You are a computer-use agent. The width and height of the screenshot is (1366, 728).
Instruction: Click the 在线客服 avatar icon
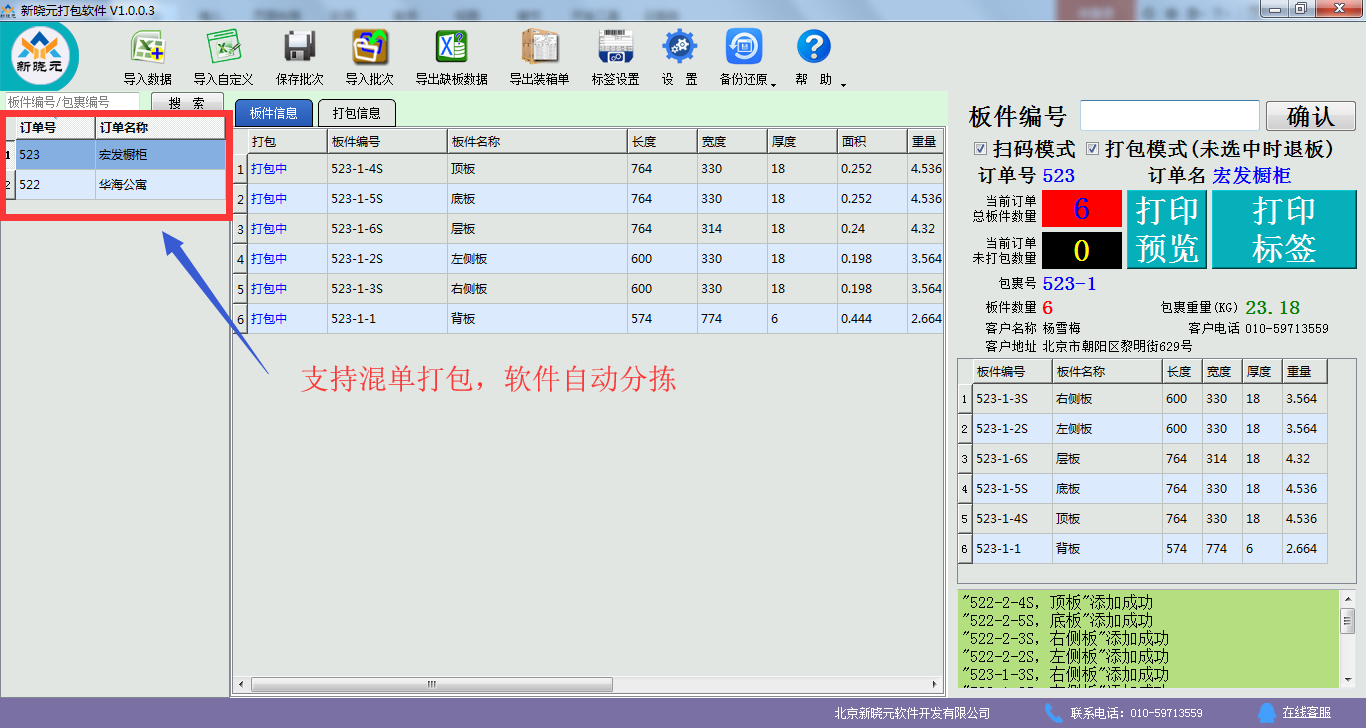pos(1267,712)
